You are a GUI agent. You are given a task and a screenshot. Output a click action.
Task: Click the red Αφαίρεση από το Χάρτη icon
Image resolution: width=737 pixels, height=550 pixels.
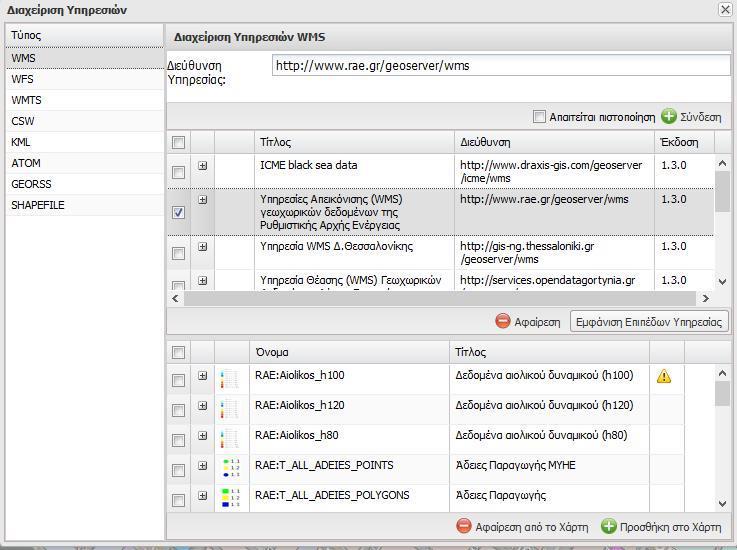point(463,526)
